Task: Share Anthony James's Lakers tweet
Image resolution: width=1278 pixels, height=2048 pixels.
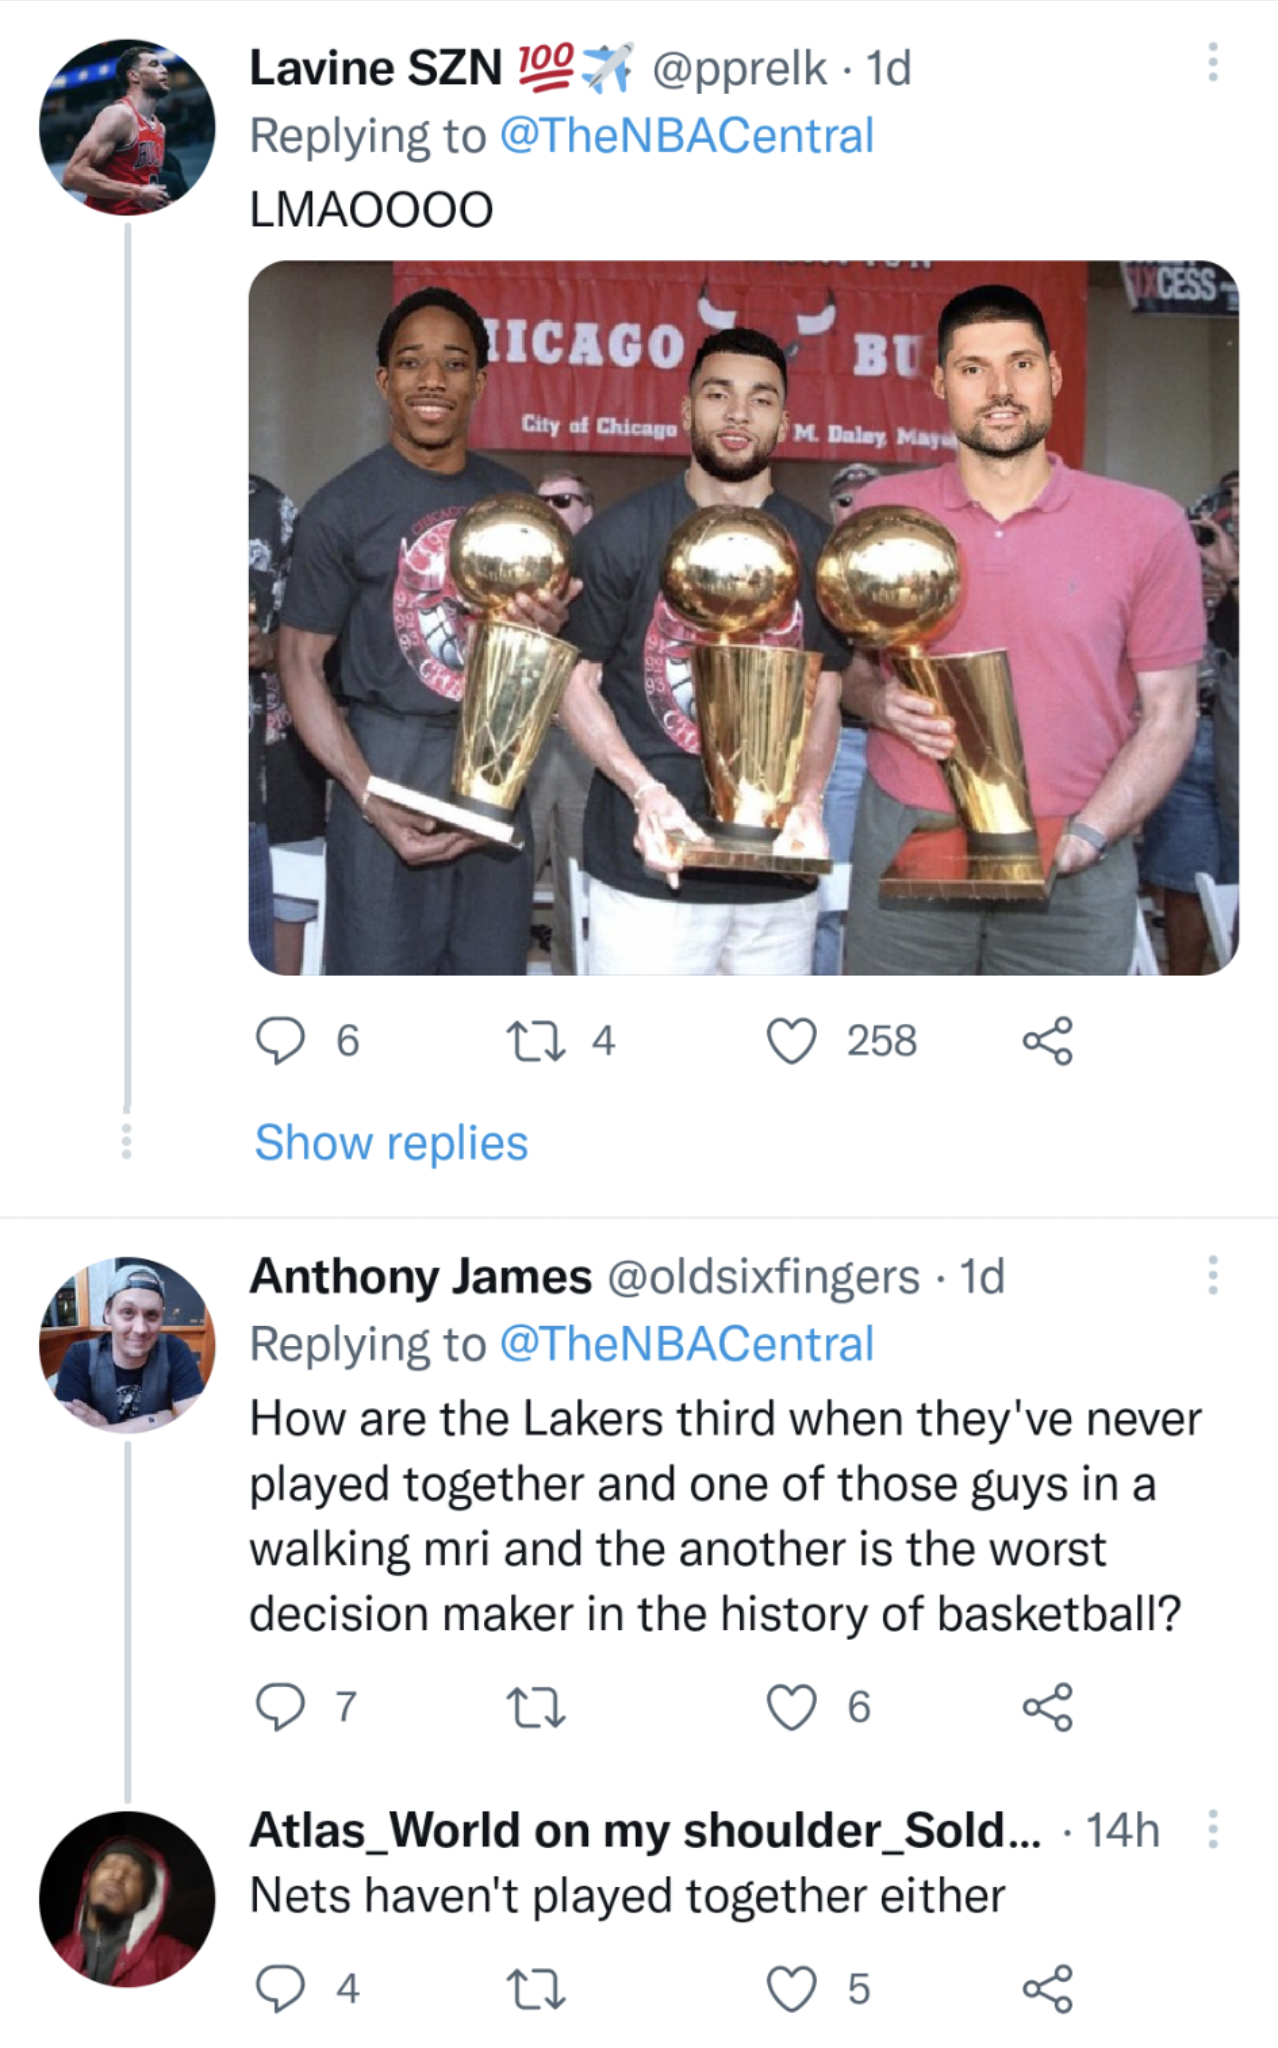Action: tap(1047, 1706)
